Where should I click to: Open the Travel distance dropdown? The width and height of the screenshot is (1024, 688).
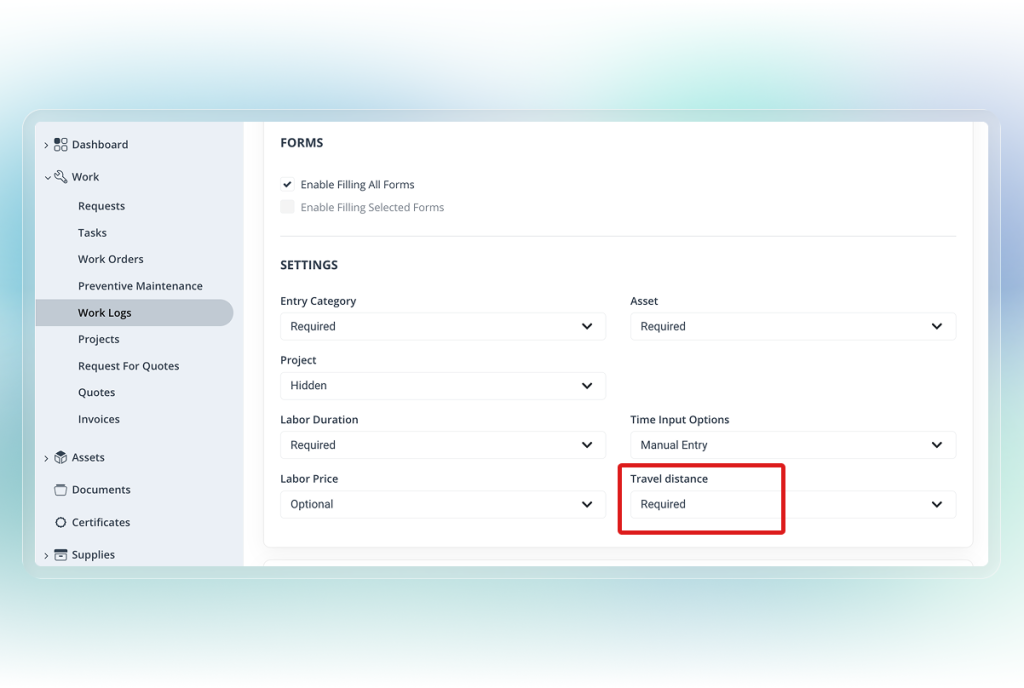(792, 505)
